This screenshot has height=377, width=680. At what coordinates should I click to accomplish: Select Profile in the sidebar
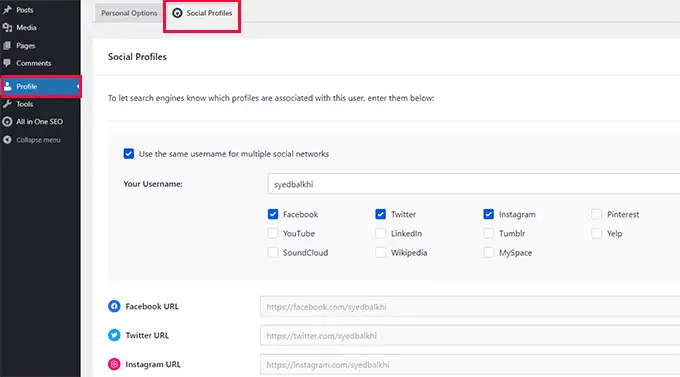[x=40, y=86]
